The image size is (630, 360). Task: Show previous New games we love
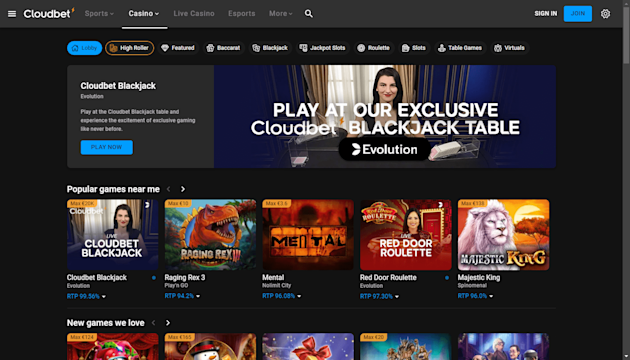tap(153, 323)
